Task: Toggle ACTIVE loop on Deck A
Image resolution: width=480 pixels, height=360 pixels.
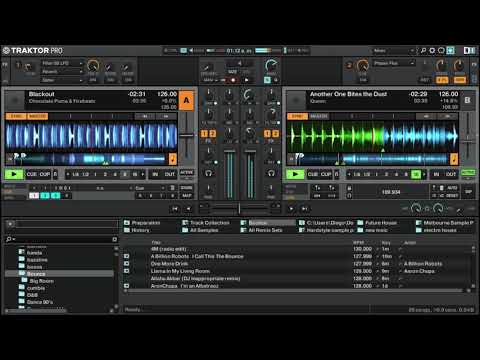Action: [x=187, y=172]
